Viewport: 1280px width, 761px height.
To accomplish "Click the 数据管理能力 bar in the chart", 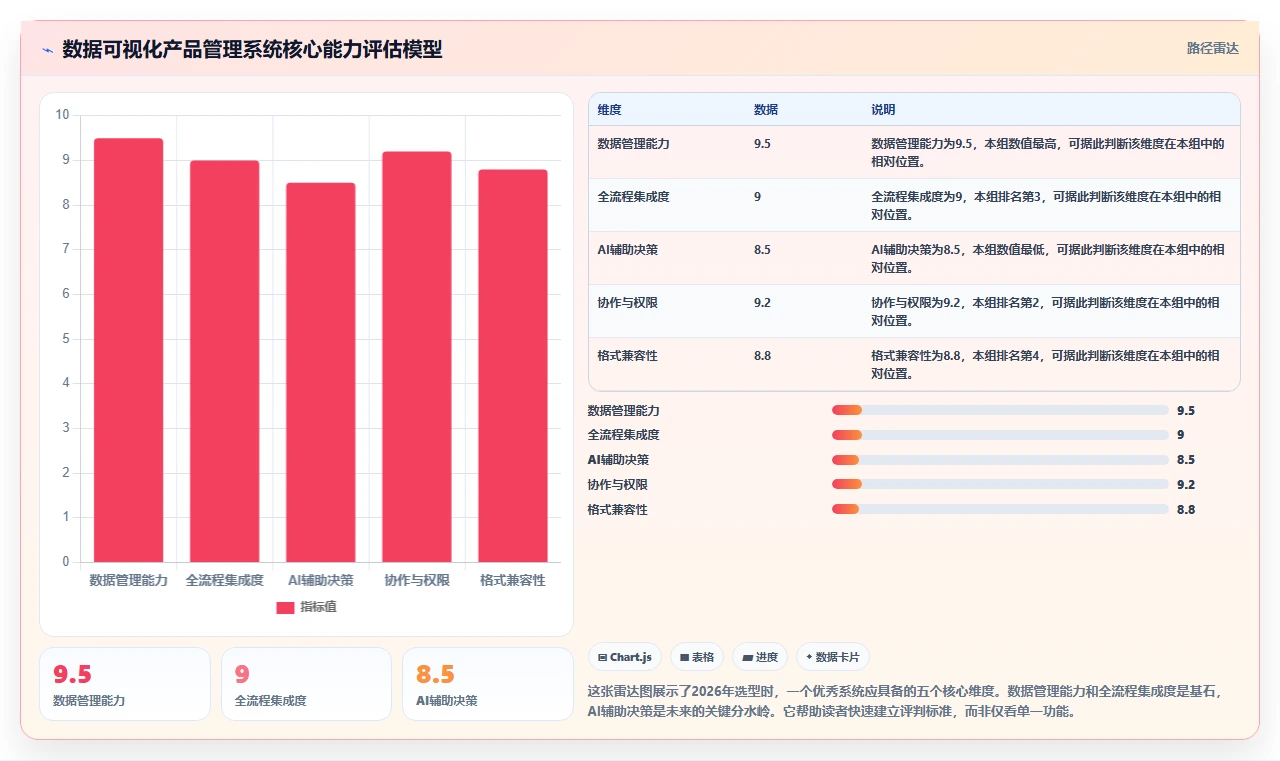I will pos(128,350).
